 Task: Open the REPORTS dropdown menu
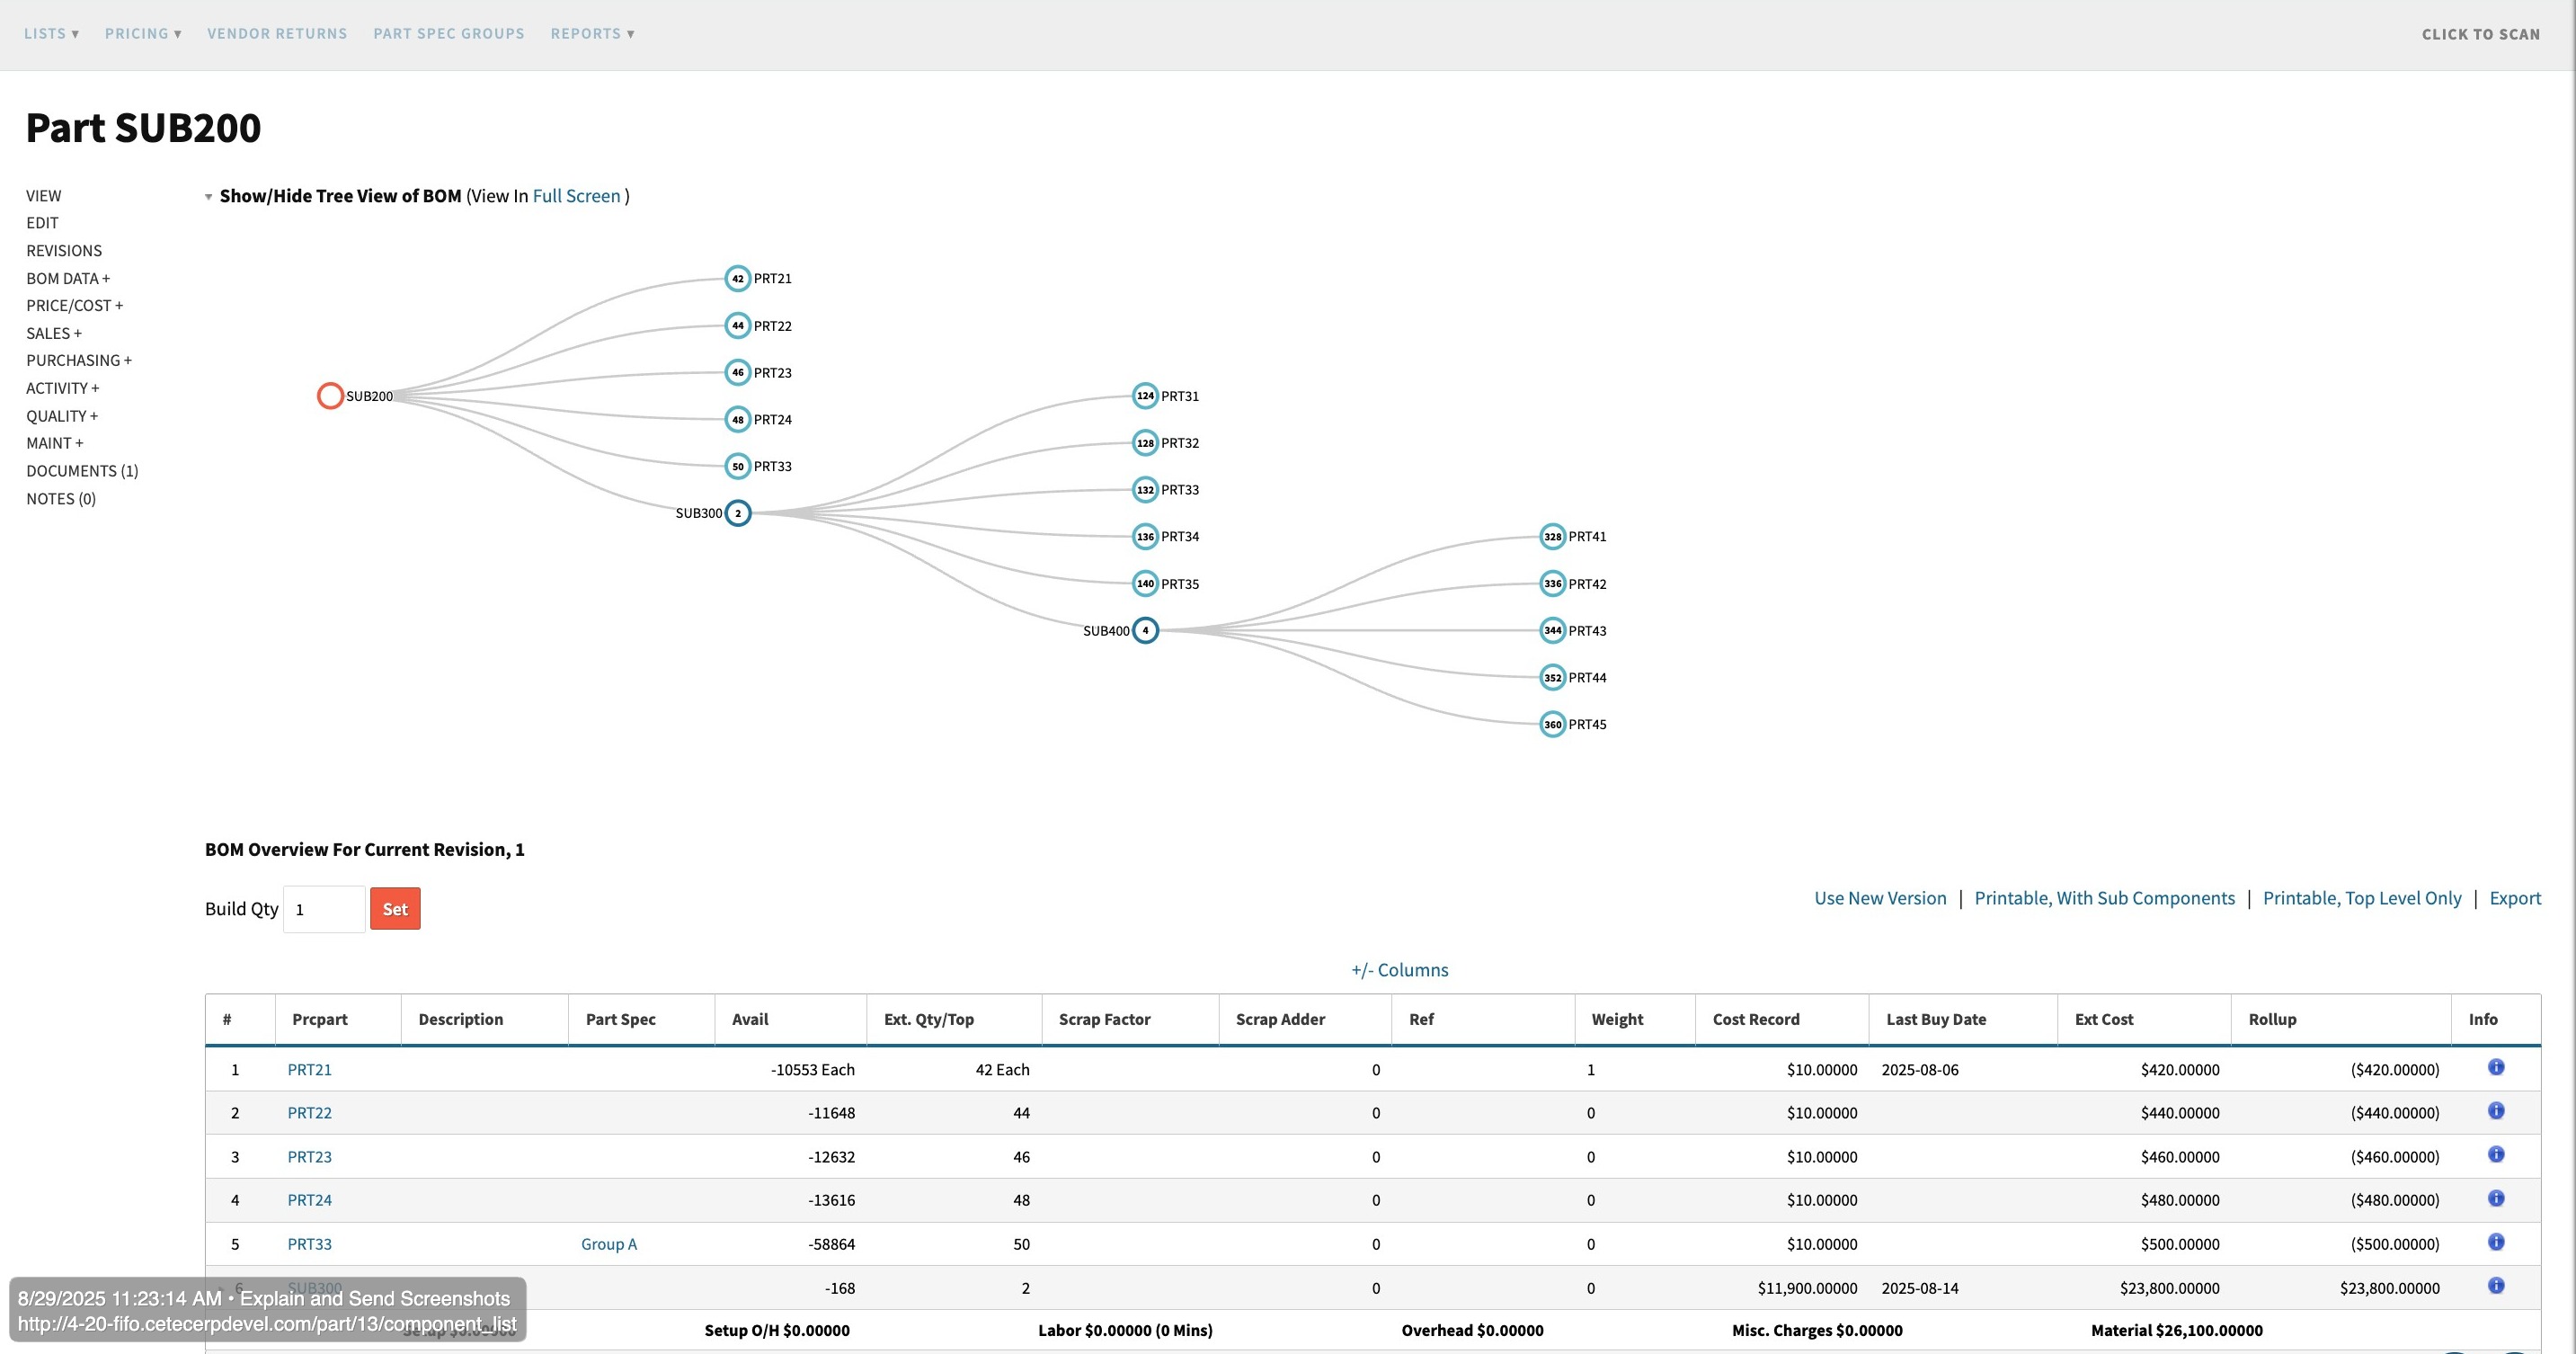point(592,33)
